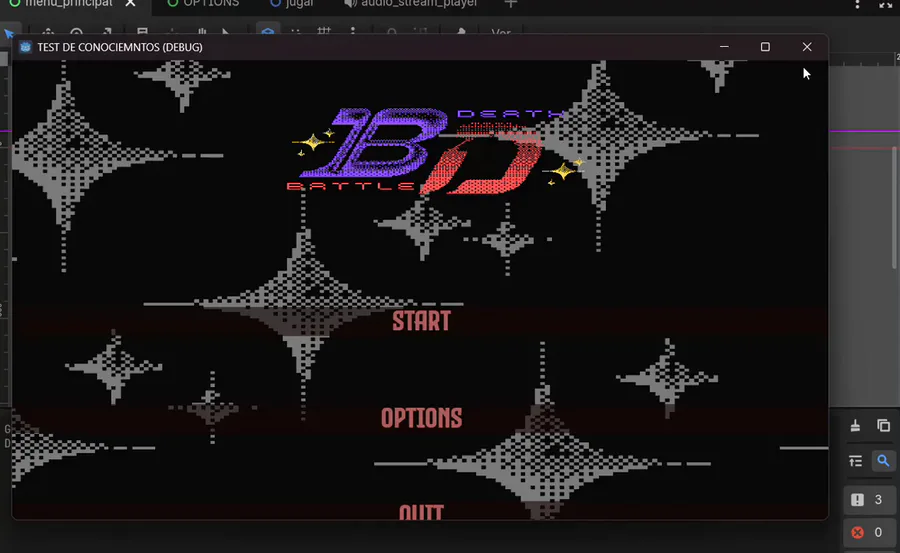Add a new scene tab with plus
This screenshot has height=553, width=900.
510,3
